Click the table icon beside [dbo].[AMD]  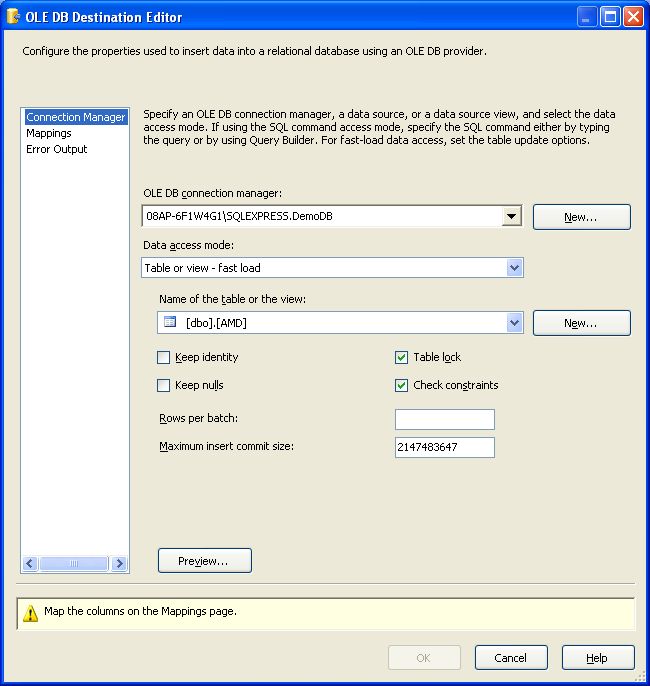point(170,322)
